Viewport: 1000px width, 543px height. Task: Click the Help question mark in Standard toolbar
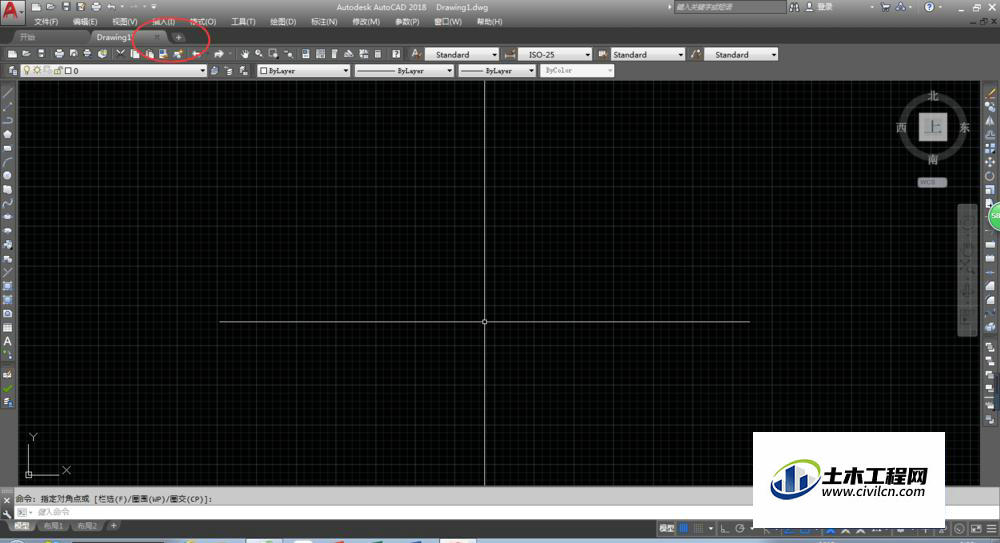point(396,54)
